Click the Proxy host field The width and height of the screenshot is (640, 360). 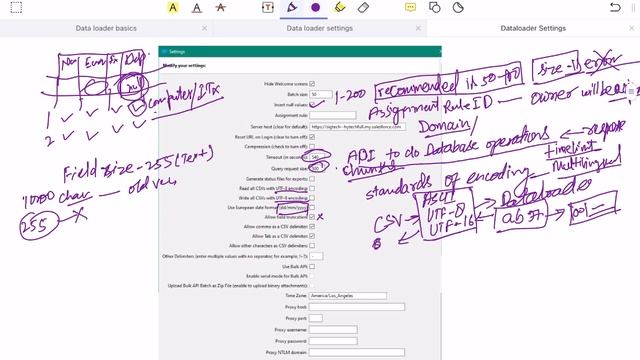(357, 307)
